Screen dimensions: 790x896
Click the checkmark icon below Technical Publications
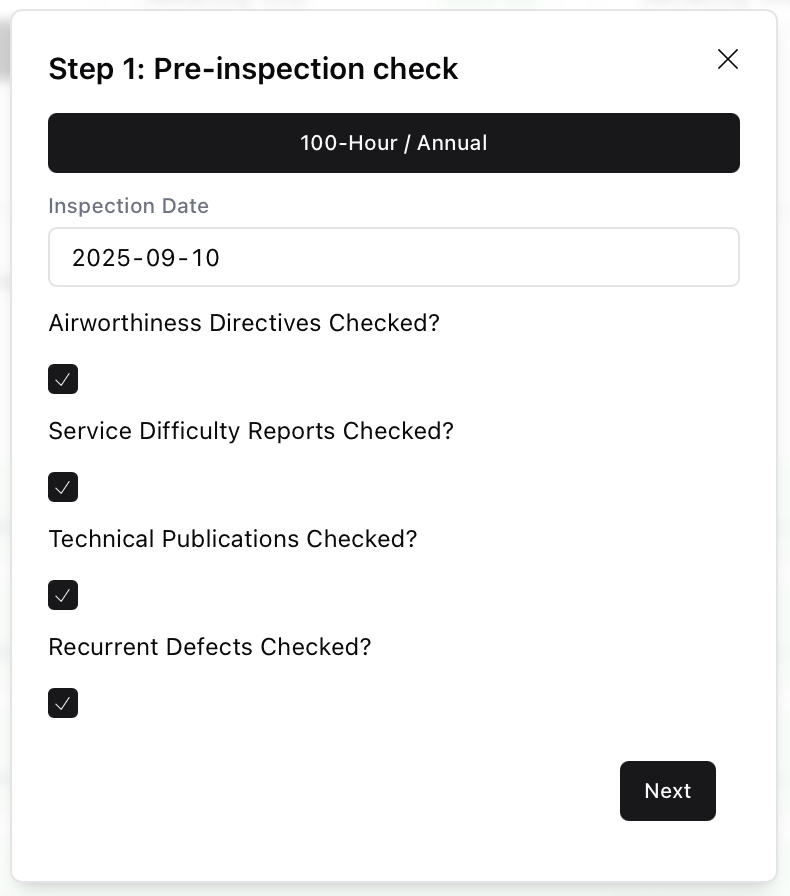(x=63, y=595)
